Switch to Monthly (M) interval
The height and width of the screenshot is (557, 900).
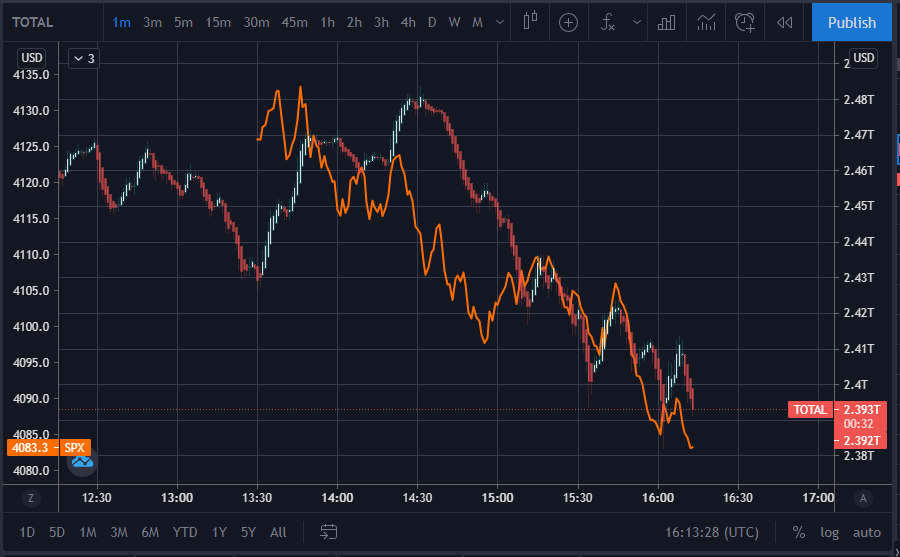click(x=477, y=22)
